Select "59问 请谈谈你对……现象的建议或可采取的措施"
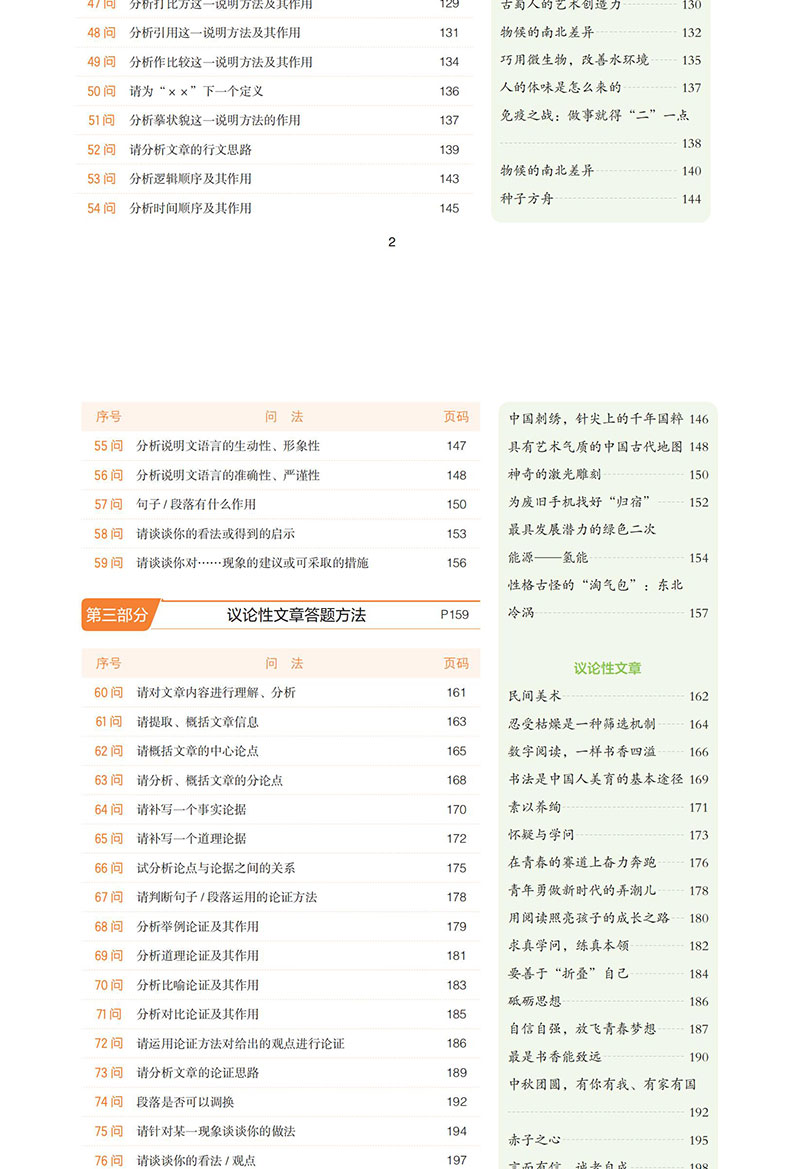Image resolution: width=790 pixels, height=1169 pixels. (x=280, y=563)
